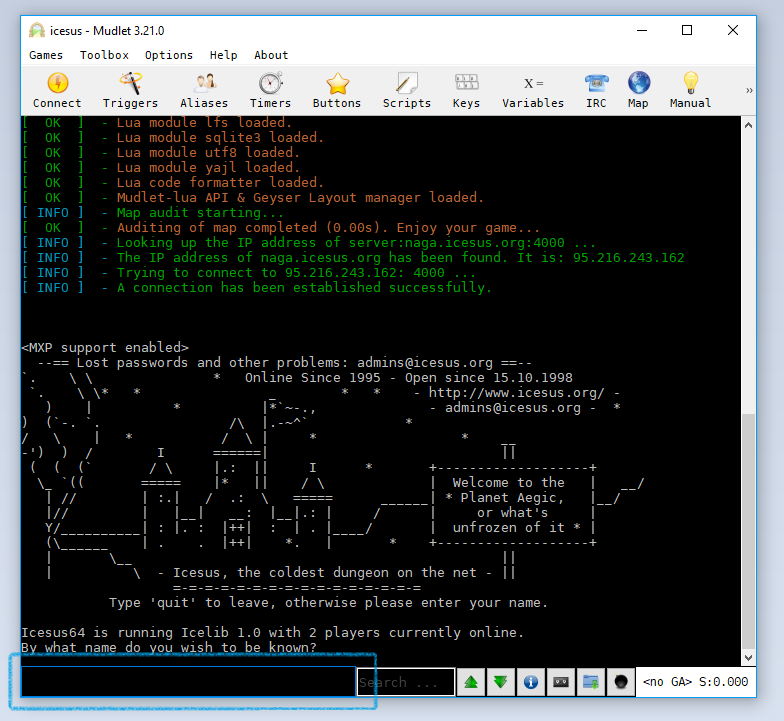This screenshot has width=784, height=721.
Task: Click the search up green arrow
Action: click(471, 682)
